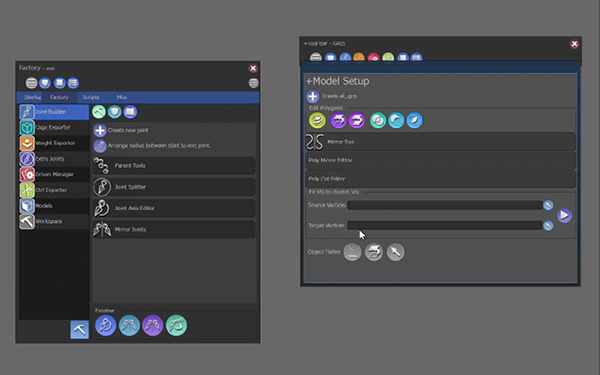The height and width of the screenshot is (375, 600).
Task: Click the purple play button for Fit Vts
Action: [x=564, y=215]
